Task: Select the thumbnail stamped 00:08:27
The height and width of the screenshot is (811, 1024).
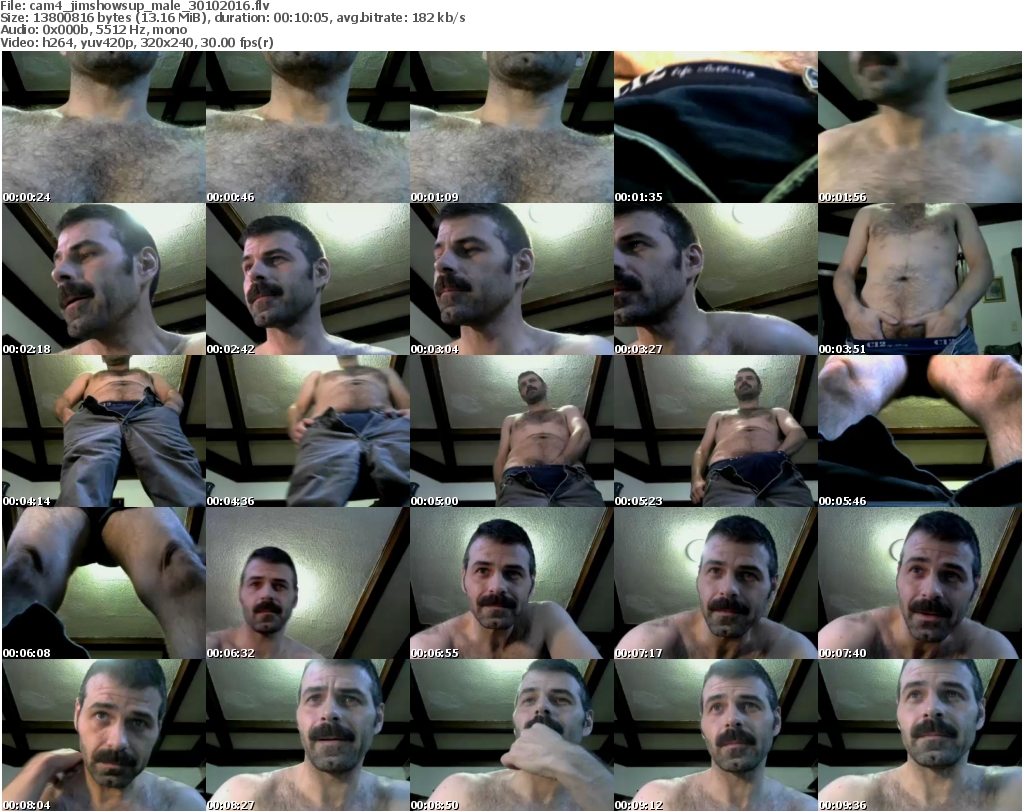Action: pos(308,735)
